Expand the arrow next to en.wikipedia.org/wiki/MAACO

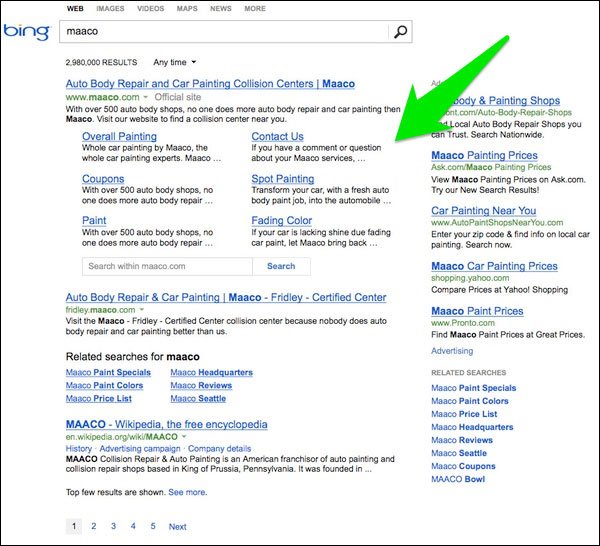[x=184, y=437]
